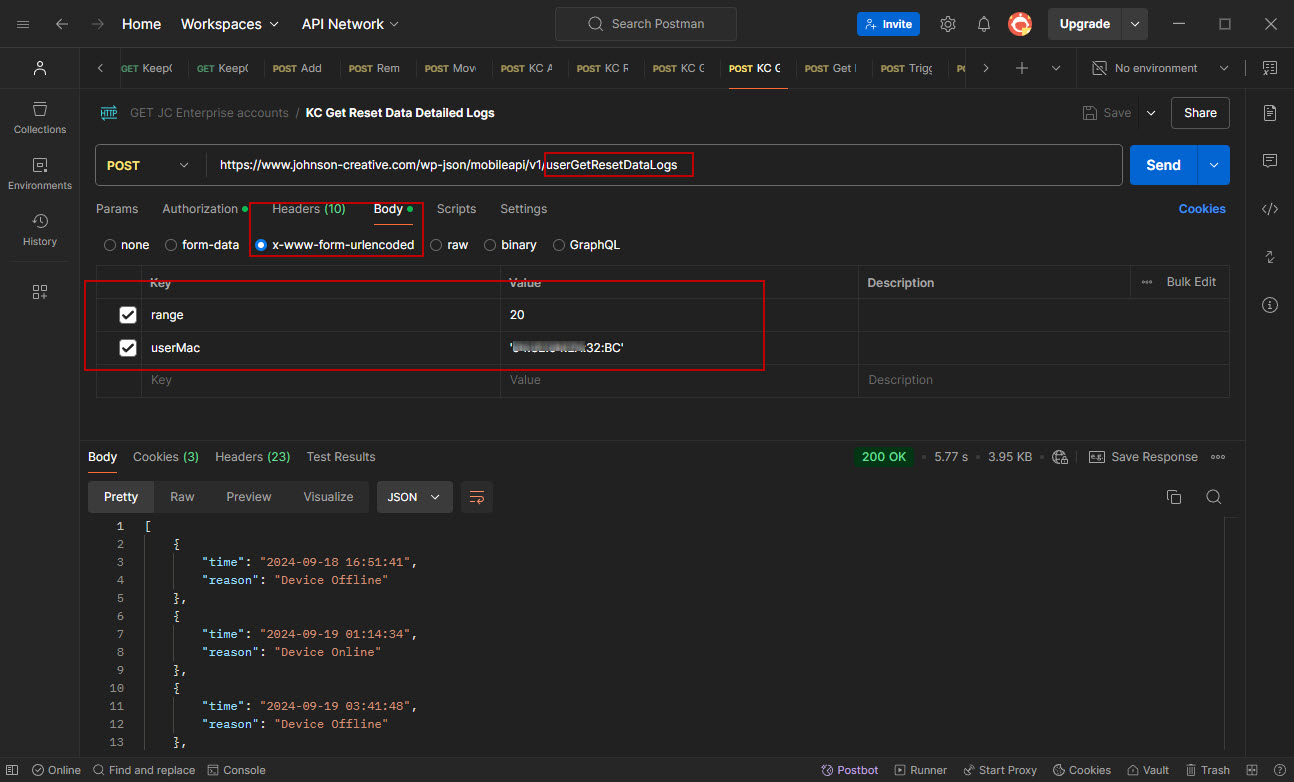The image size is (1294, 782).
Task: Click the notifications bell icon
Action: pos(984,24)
